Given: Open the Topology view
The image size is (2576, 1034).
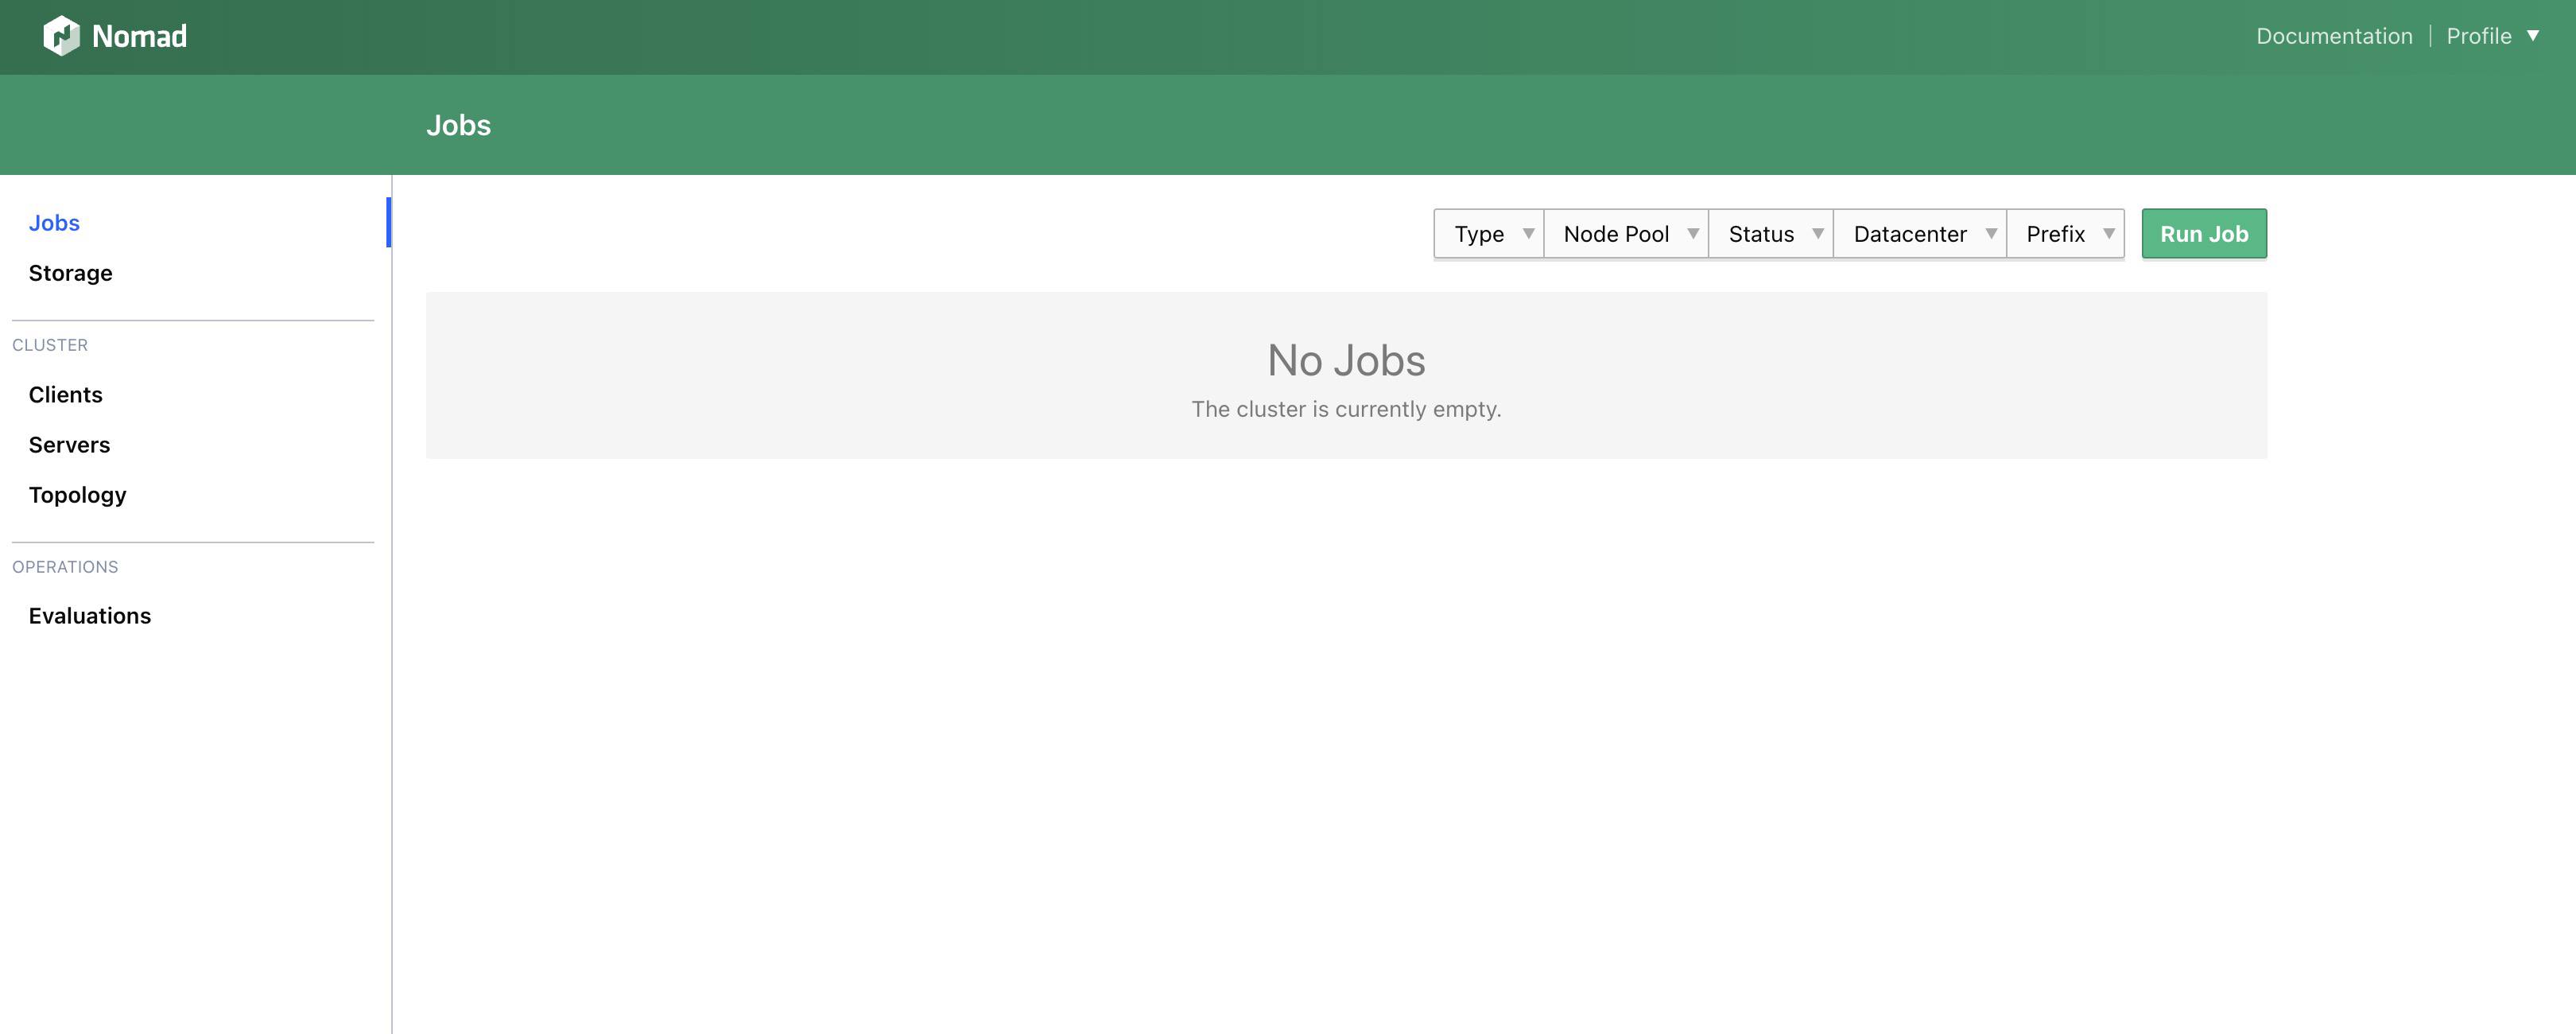Looking at the screenshot, I should pyautogui.click(x=77, y=494).
